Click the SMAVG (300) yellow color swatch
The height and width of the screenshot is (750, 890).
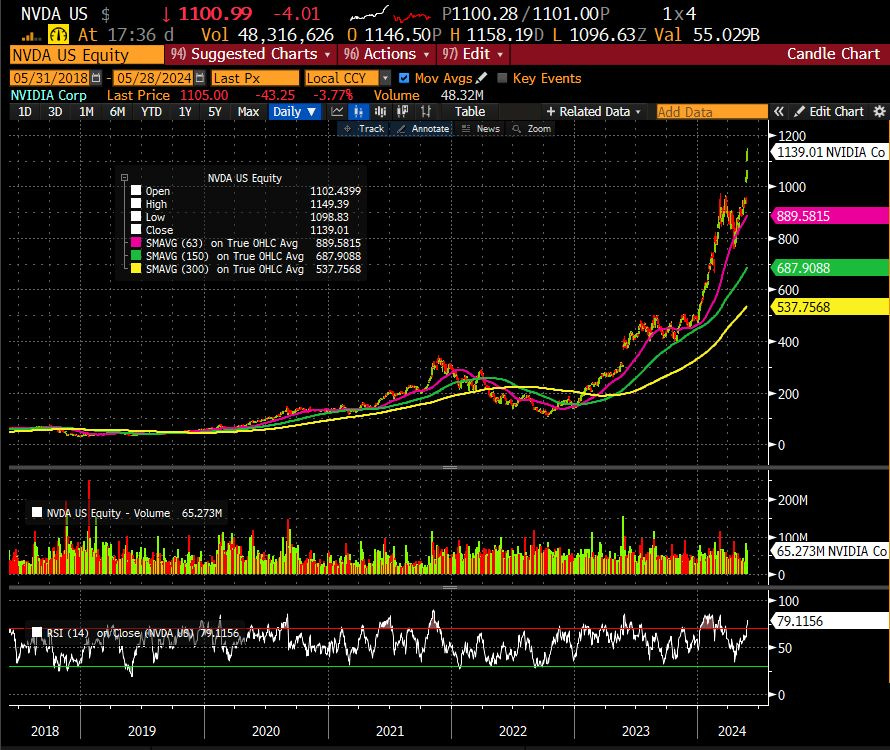(x=136, y=269)
